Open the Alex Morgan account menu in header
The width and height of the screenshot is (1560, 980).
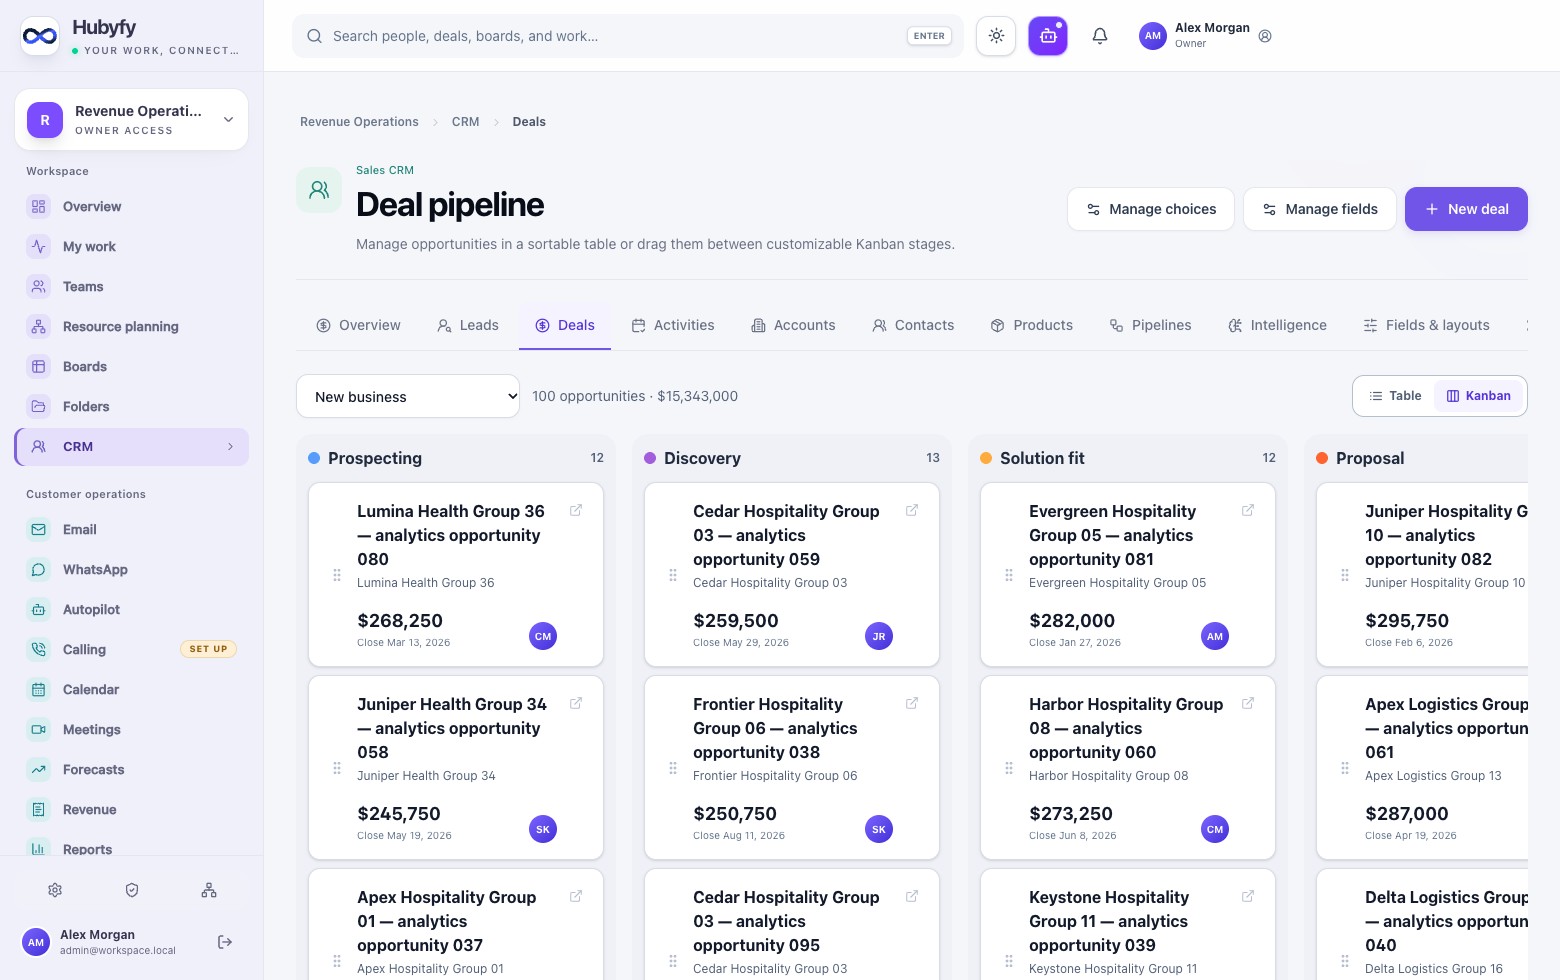1205,36
